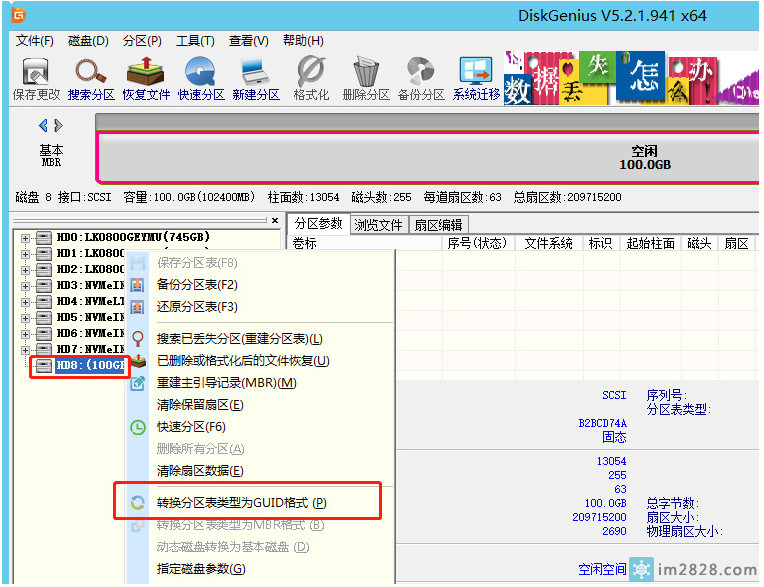This screenshot has height=587, width=764.
Task: Click the Quick Partition (快速分区) toolbar icon
Action: [x=201, y=78]
